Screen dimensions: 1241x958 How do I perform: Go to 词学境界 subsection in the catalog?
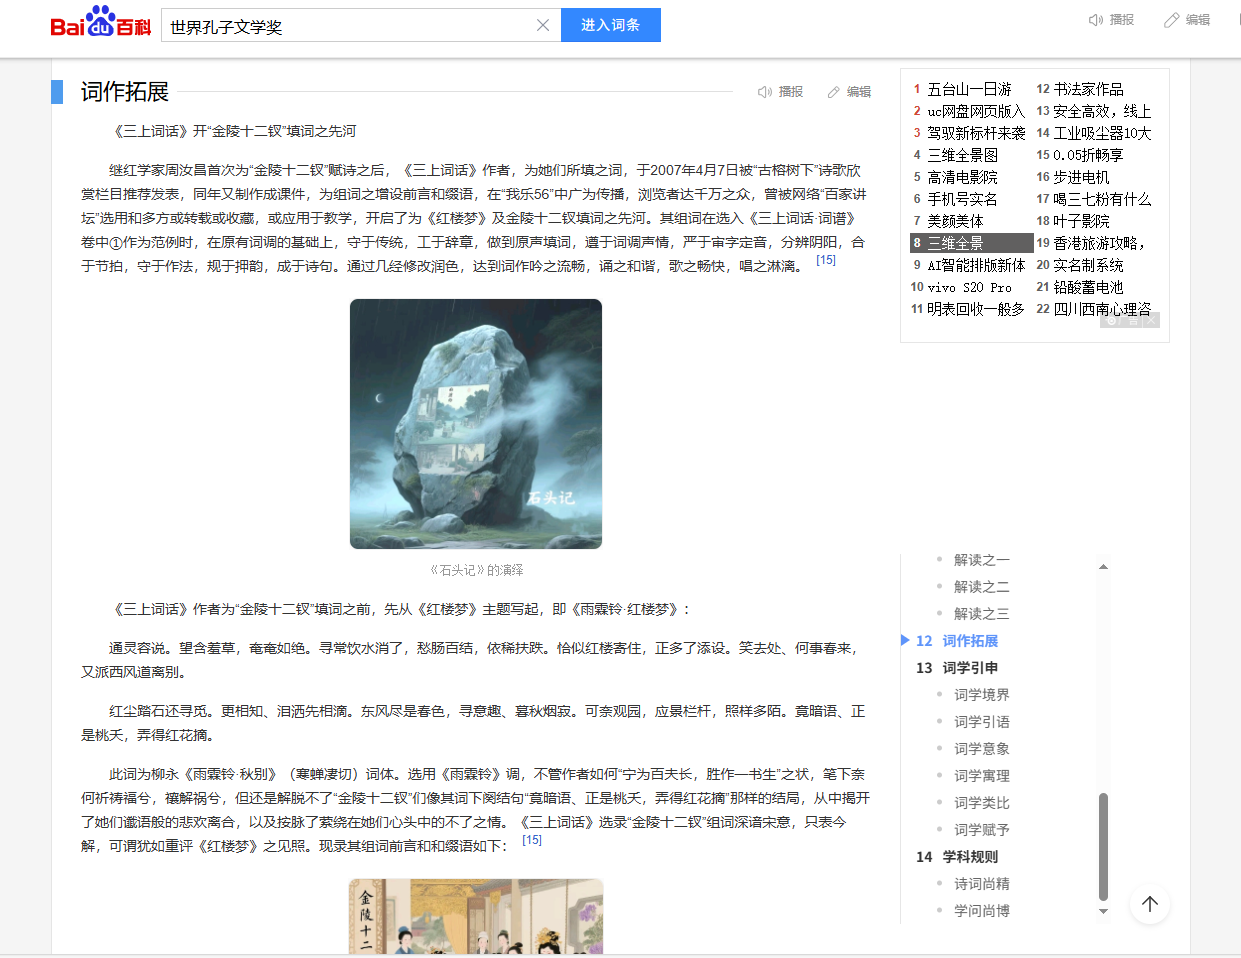tap(981, 695)
